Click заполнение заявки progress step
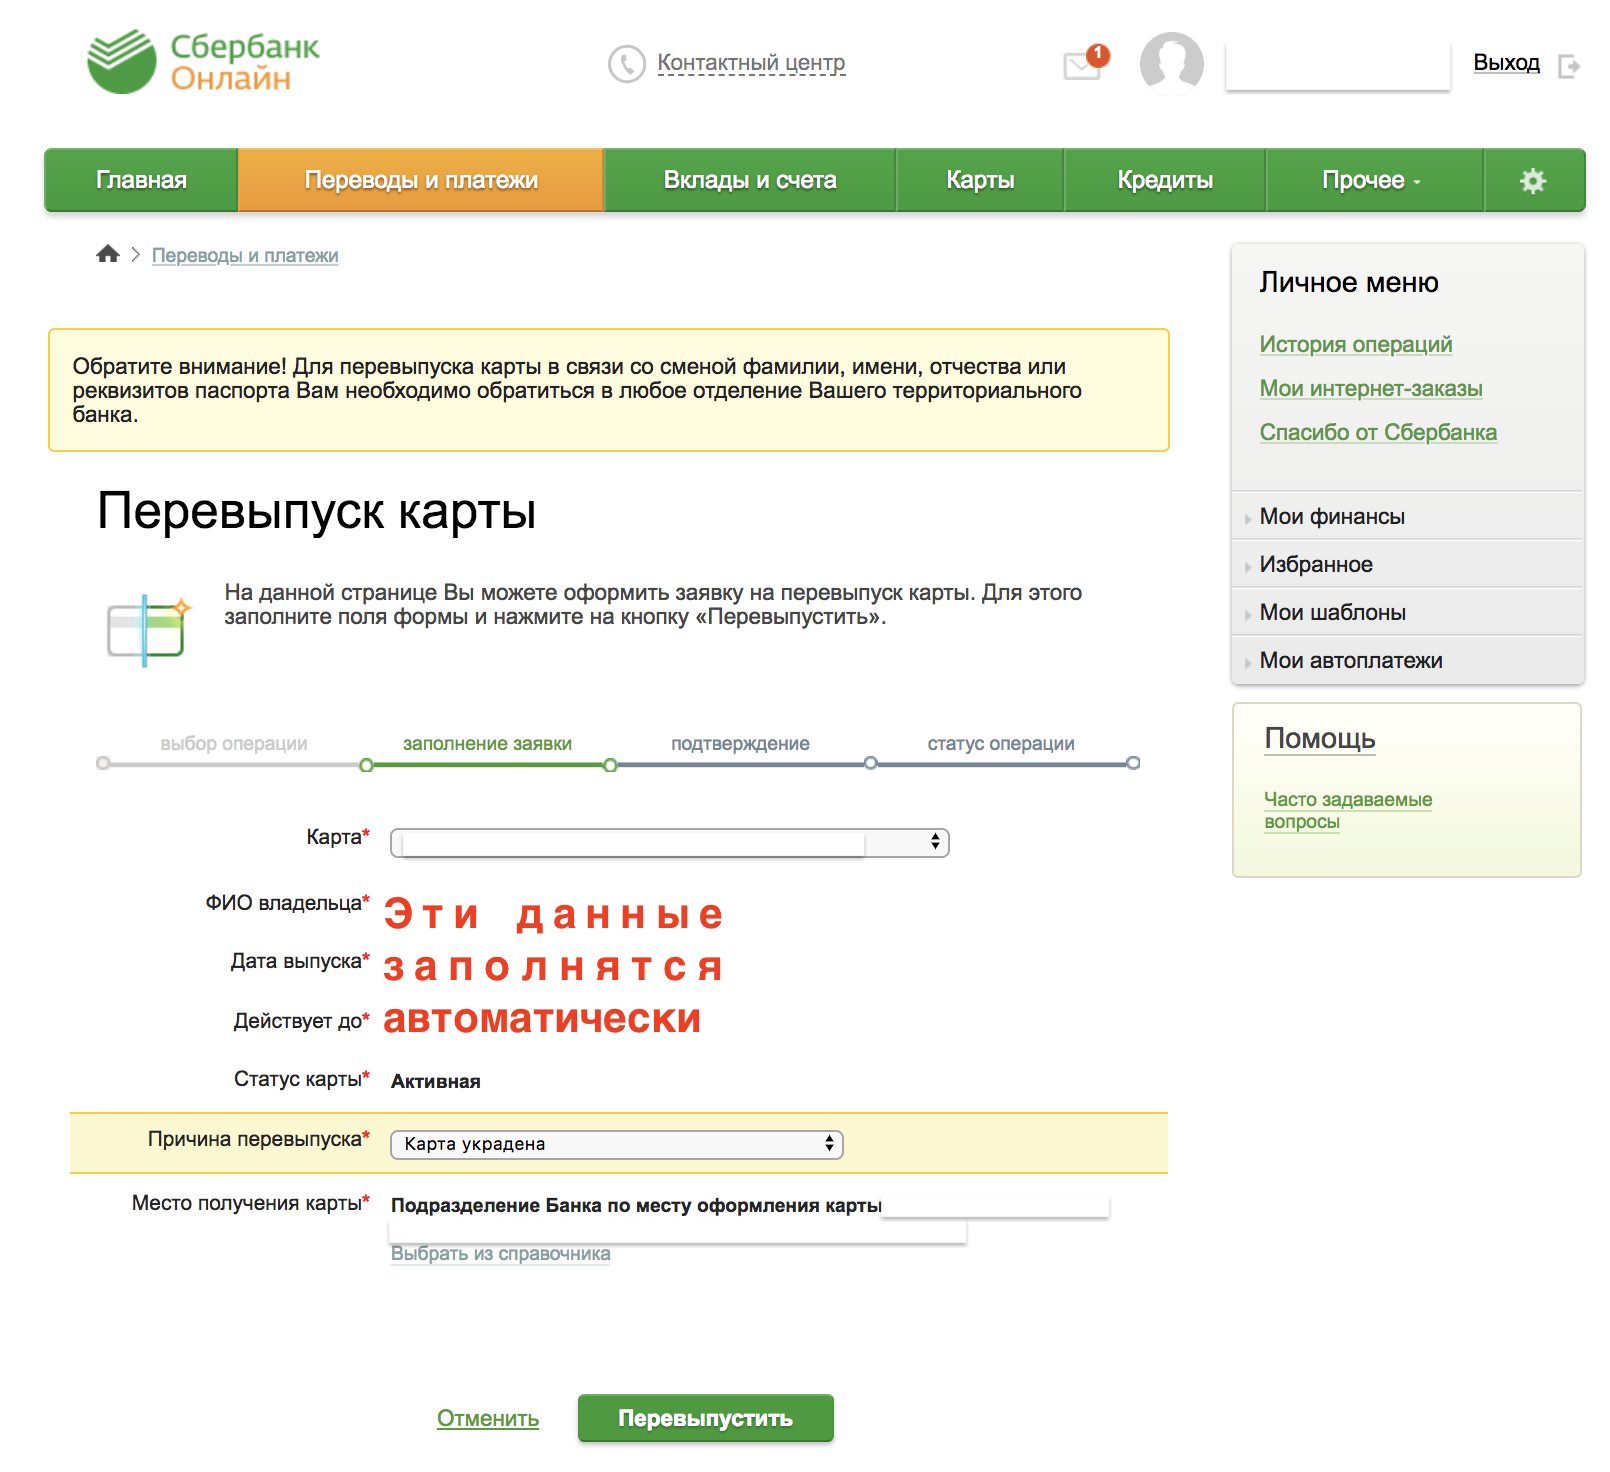This screenshot has height=1472, width=1610. 487,744
